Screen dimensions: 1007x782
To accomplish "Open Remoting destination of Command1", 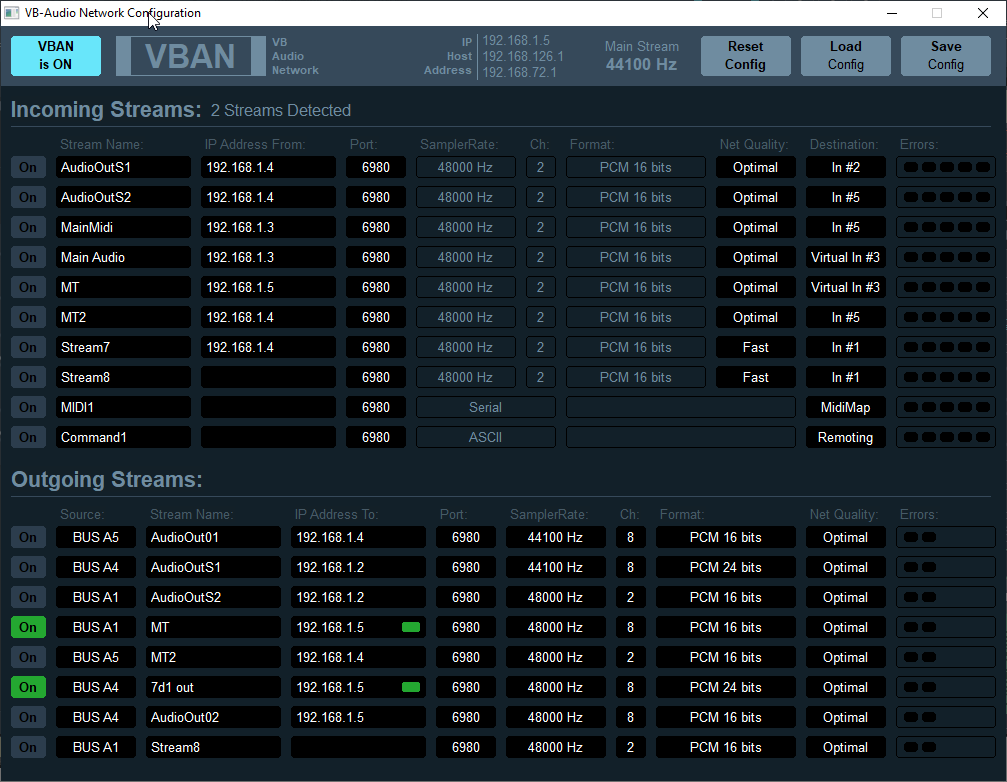I will [x=845, y=437].
